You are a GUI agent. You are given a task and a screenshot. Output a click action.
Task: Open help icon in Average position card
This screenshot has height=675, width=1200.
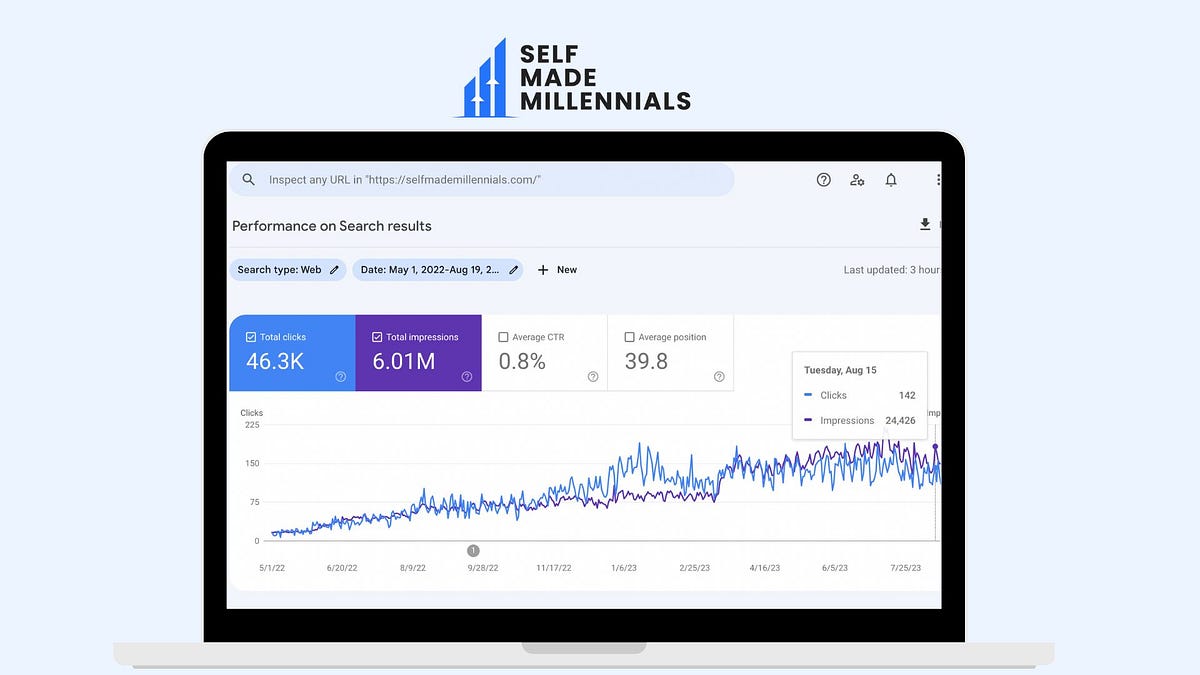click(x=719, y=377)
